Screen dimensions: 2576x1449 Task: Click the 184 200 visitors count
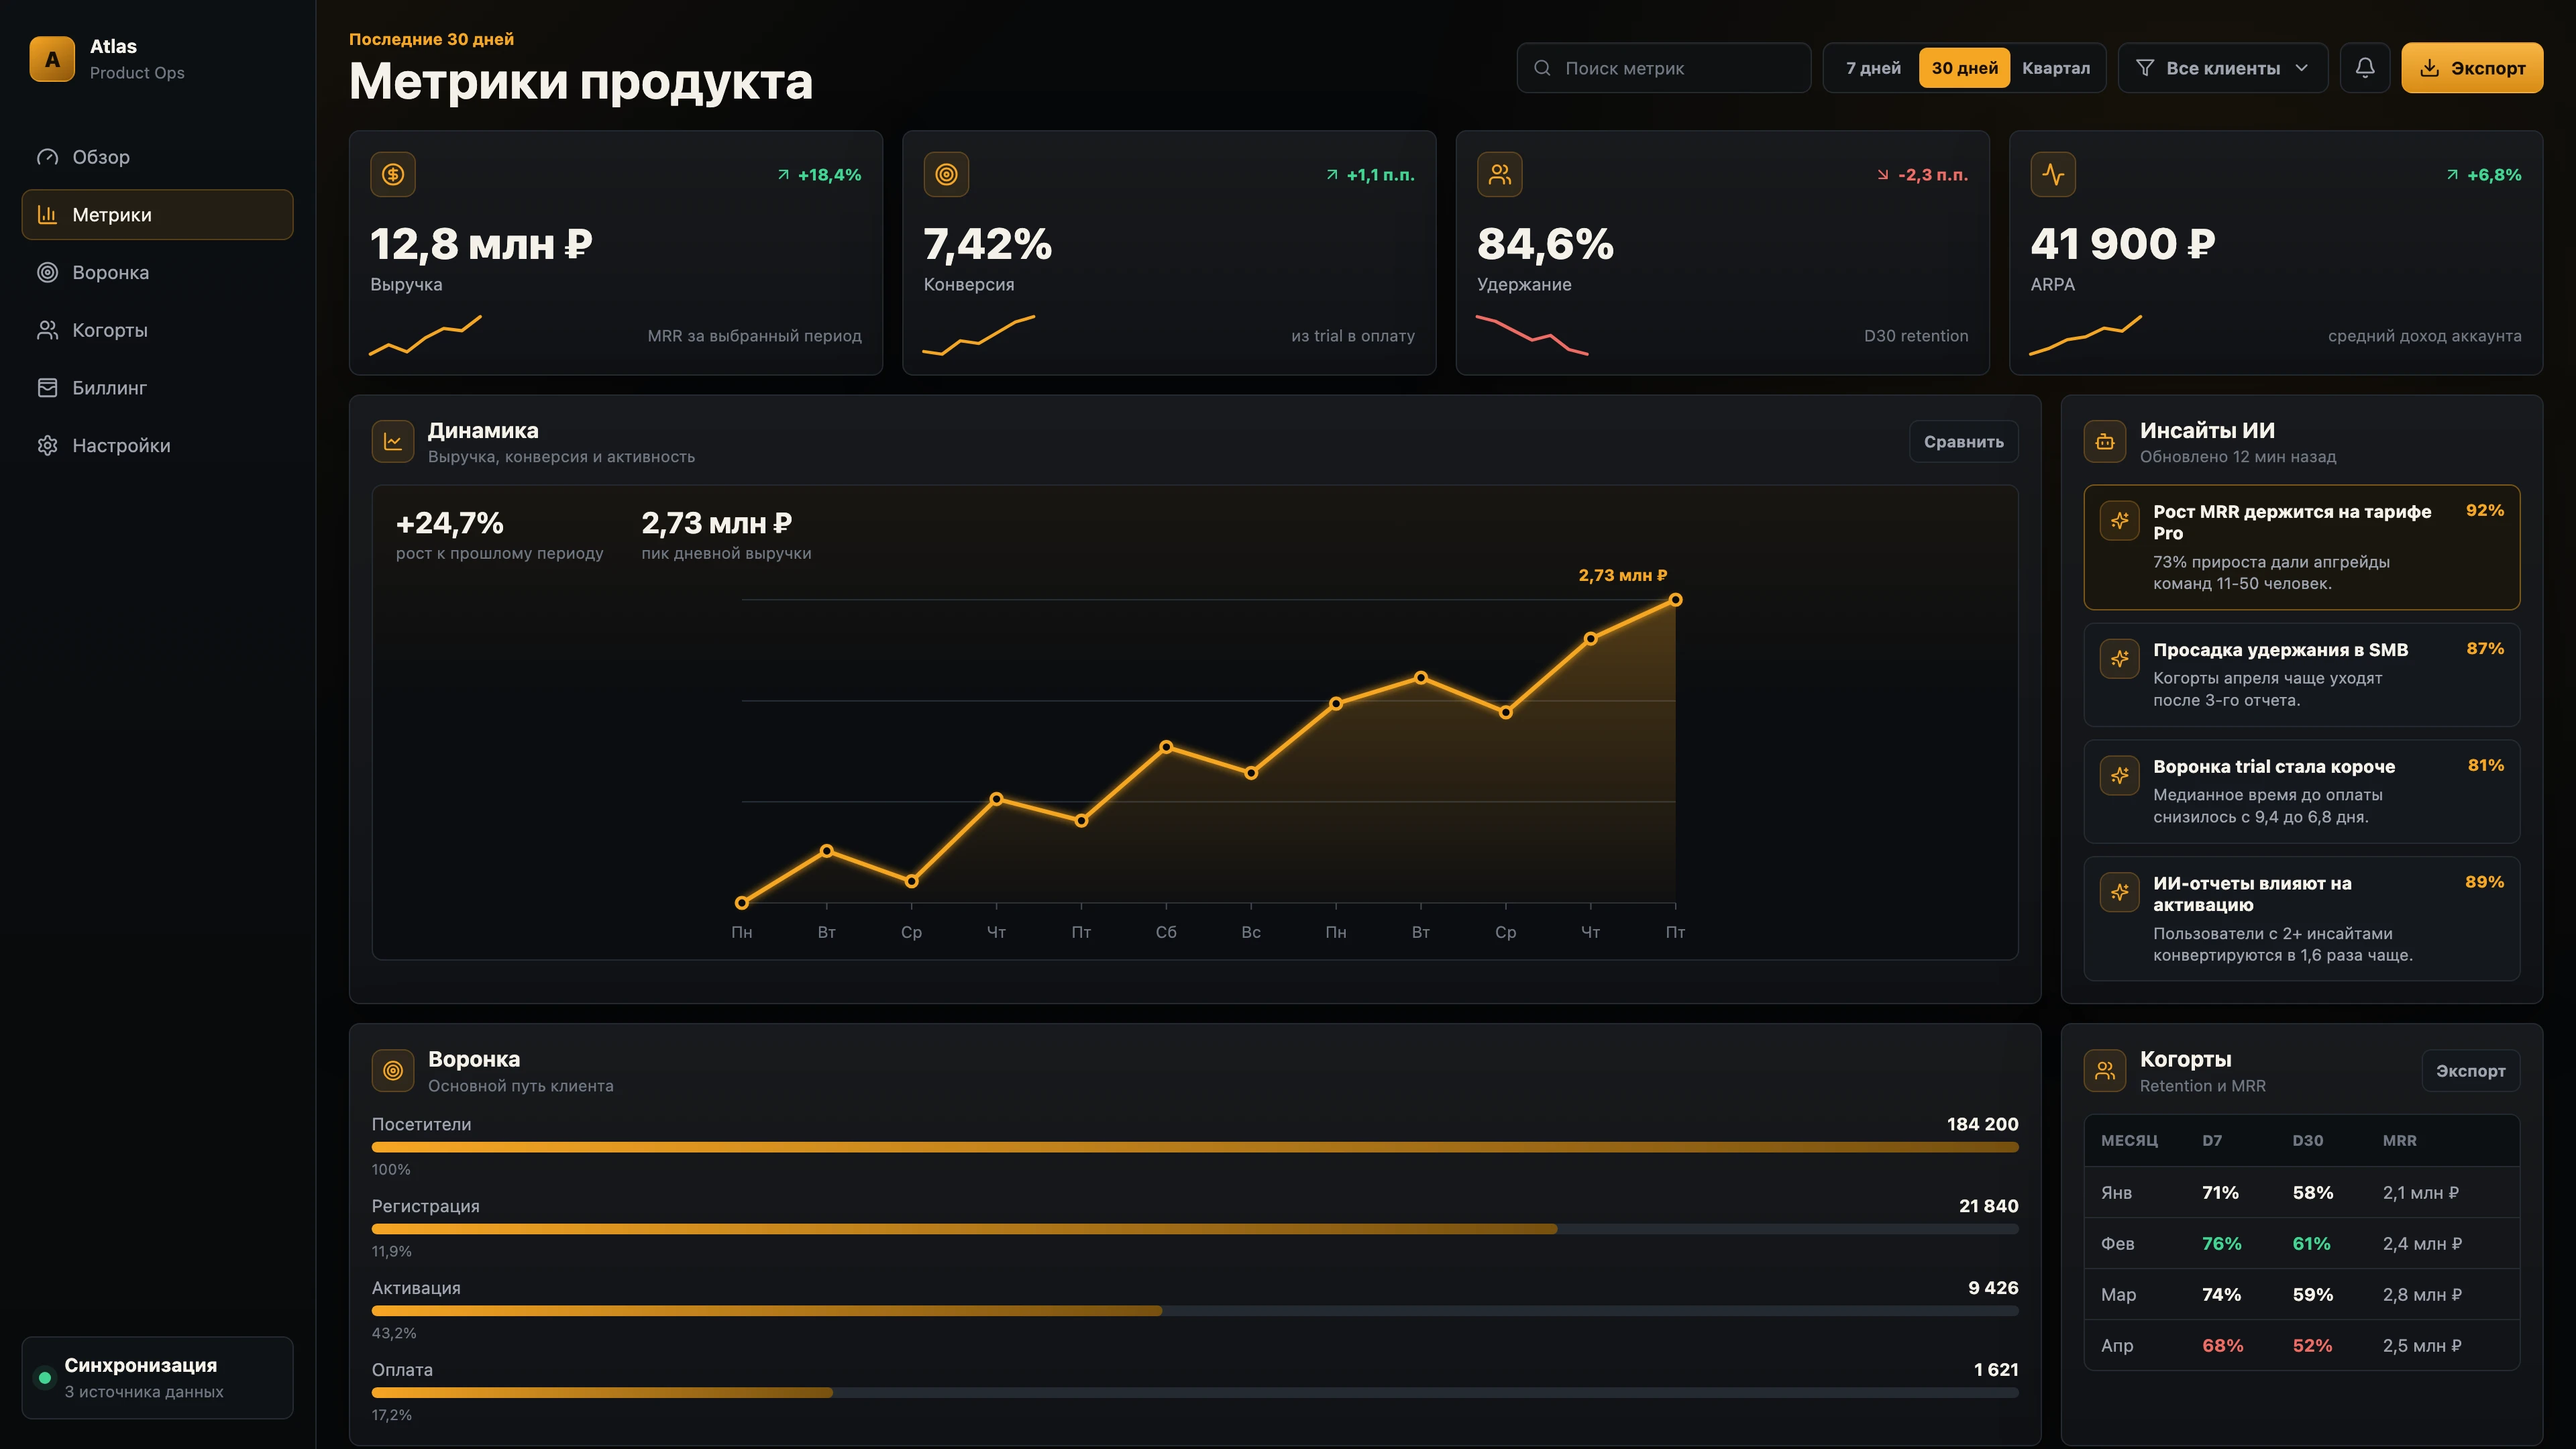1982,1124
